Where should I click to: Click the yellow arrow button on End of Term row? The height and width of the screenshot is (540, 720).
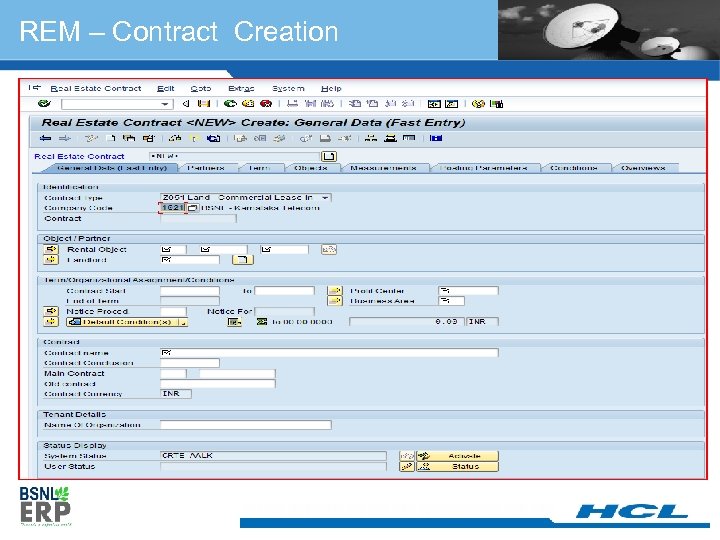click(335, 301)
